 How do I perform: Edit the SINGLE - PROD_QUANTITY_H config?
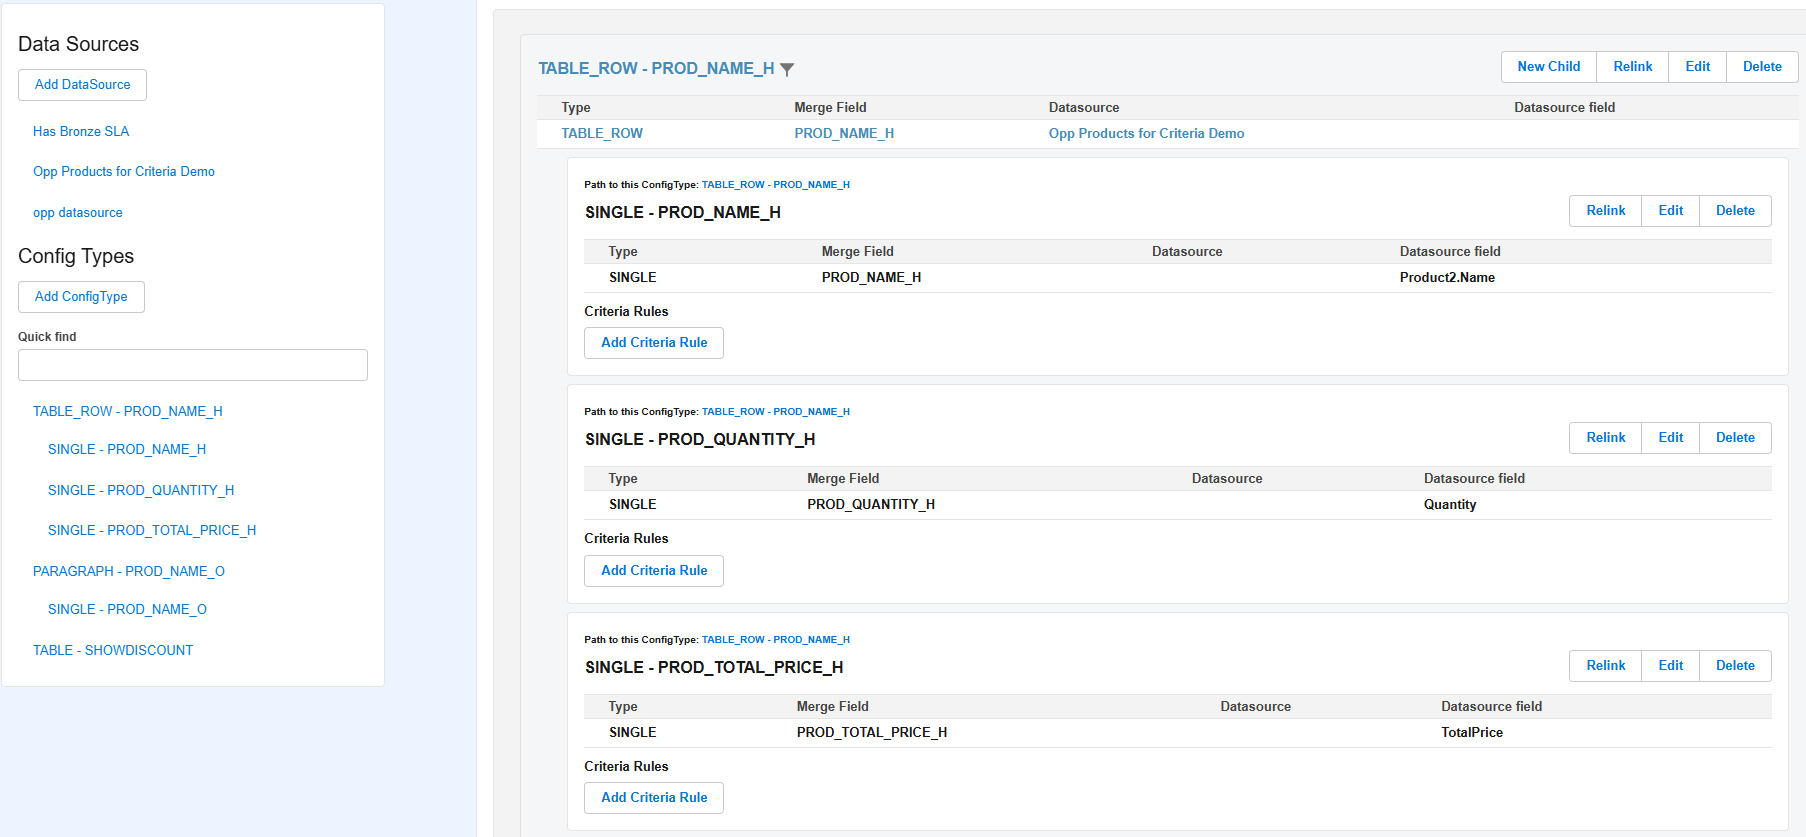pyautogui.click(x=1671, y=438)
